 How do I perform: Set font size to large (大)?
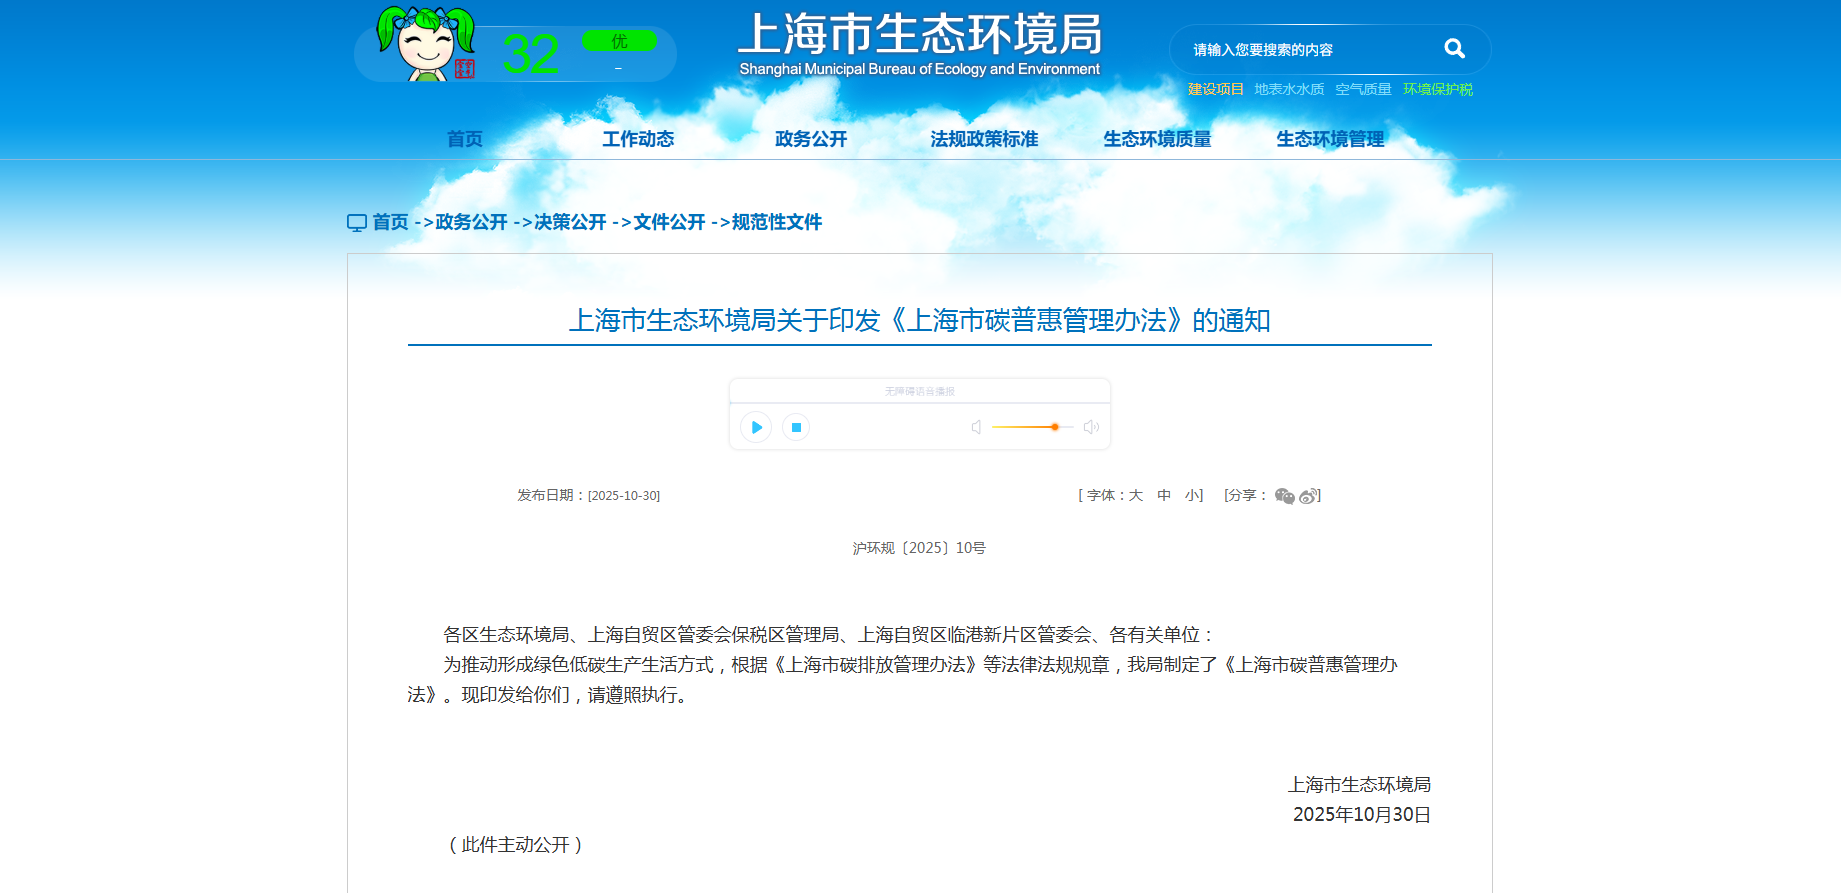tap(1136, 495)
